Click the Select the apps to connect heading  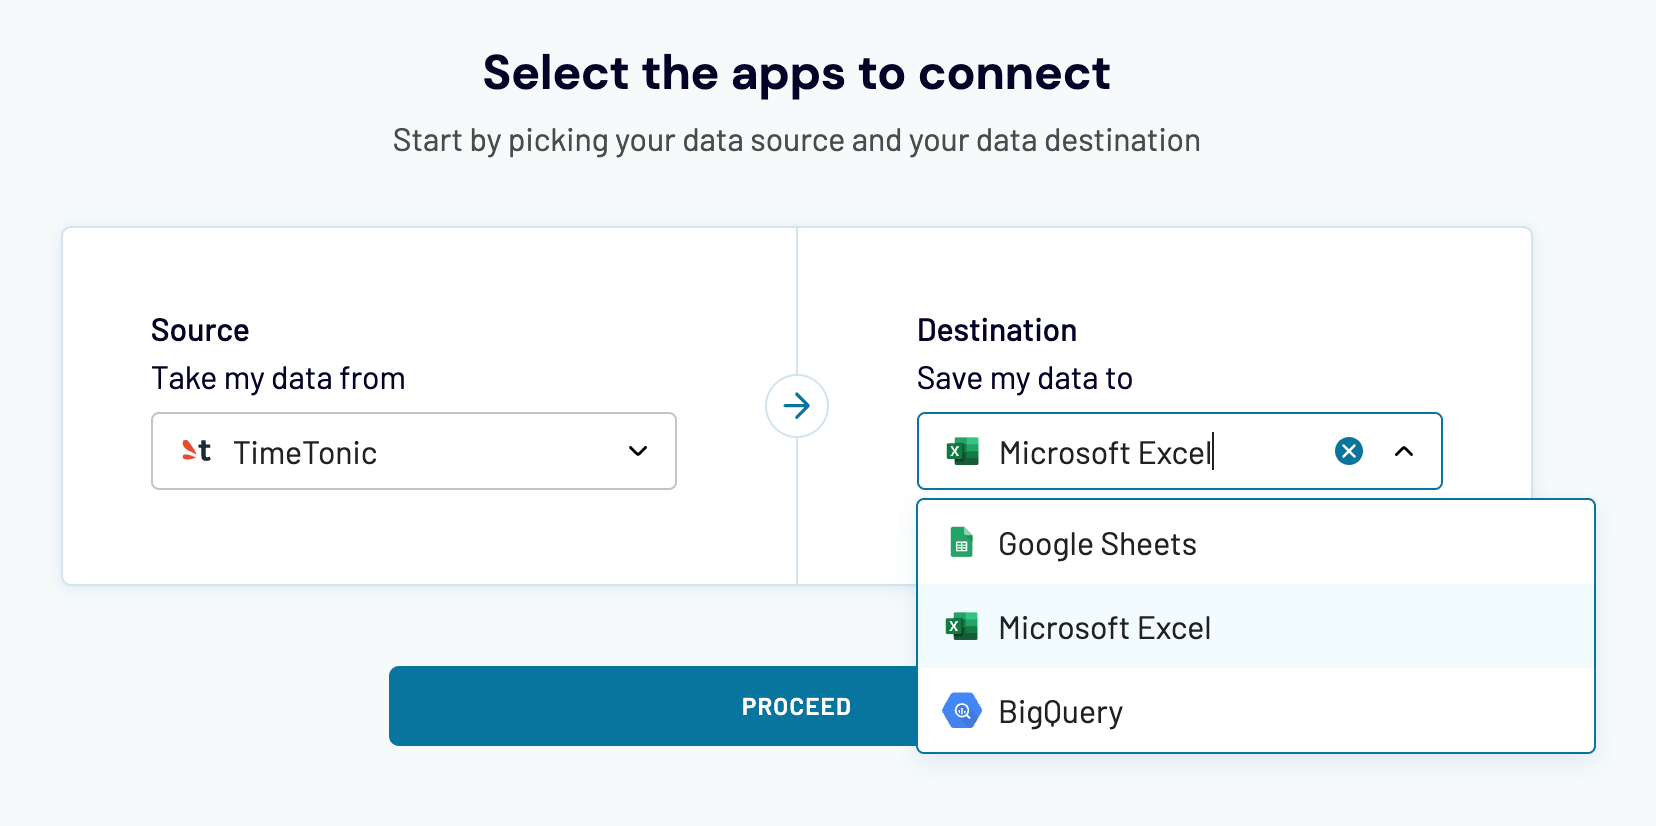click(796, 72)
